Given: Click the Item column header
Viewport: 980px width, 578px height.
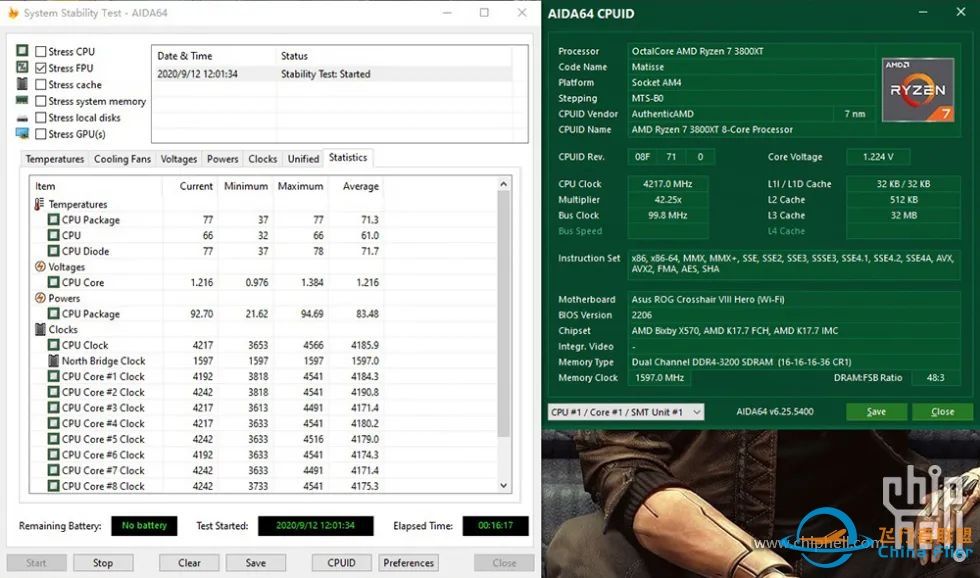Looking at the screenshot, I should coord(96,186).
